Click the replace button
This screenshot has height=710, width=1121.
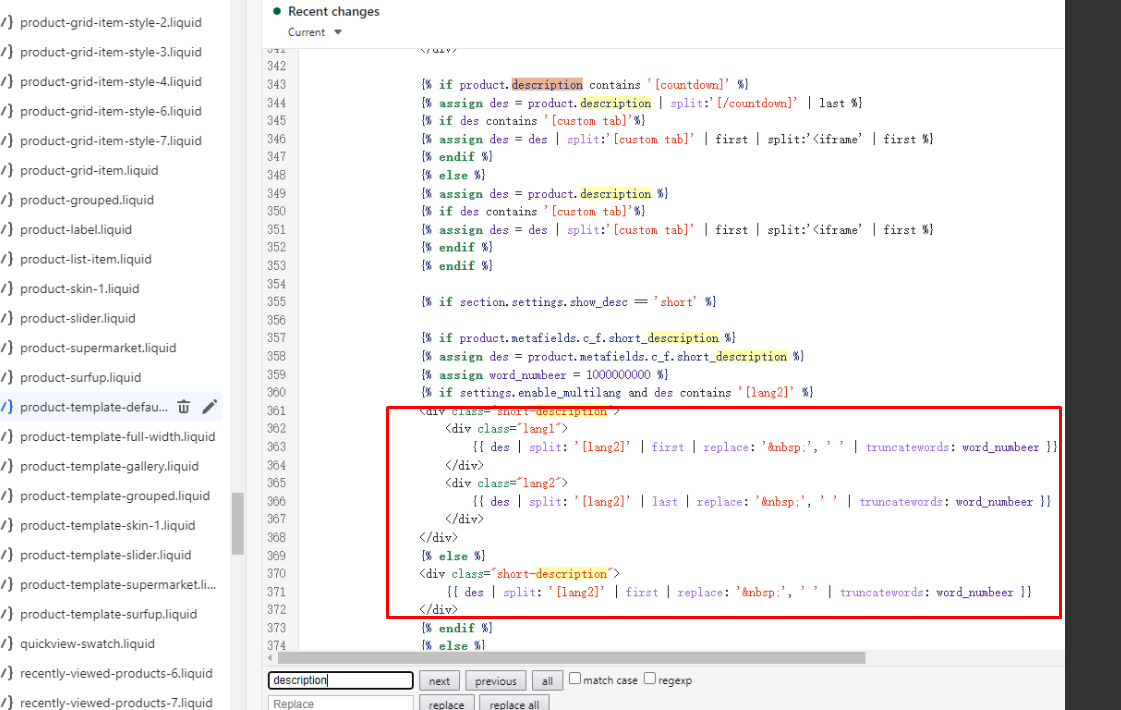(446, 704)
